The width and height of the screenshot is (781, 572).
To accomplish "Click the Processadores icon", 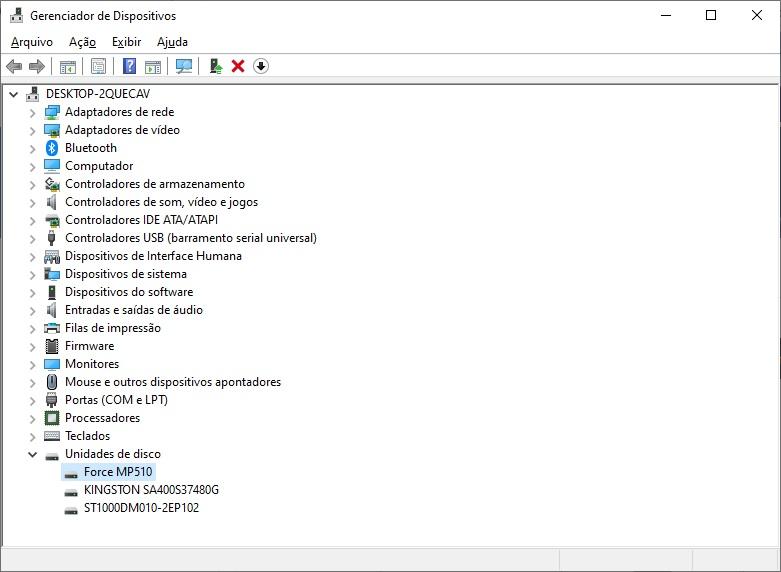I will coord(52,418).
